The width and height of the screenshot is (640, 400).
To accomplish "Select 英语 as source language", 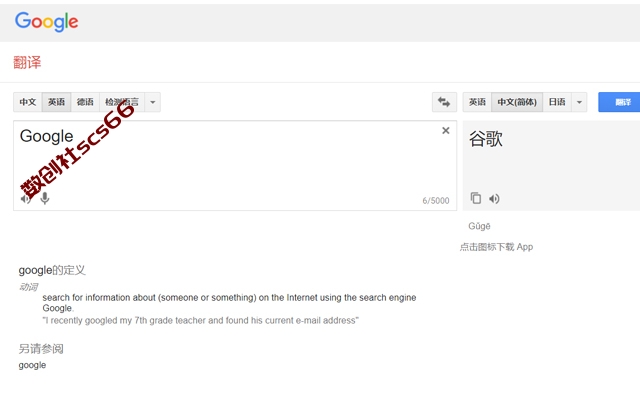I will tap(56, 102).
